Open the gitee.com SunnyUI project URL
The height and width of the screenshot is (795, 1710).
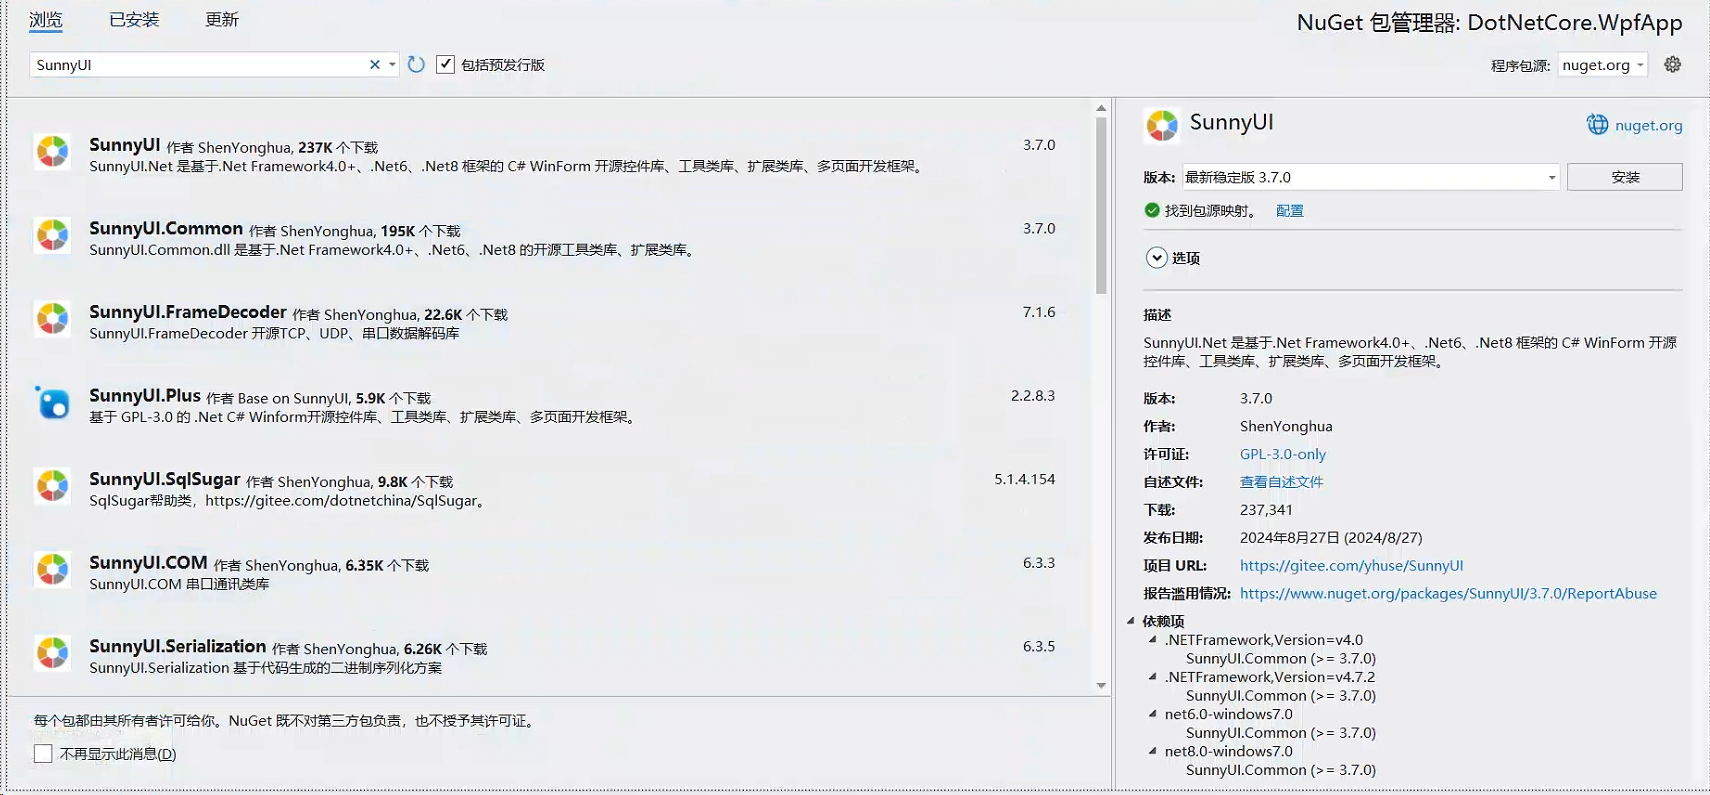(x=1351, y=566)
